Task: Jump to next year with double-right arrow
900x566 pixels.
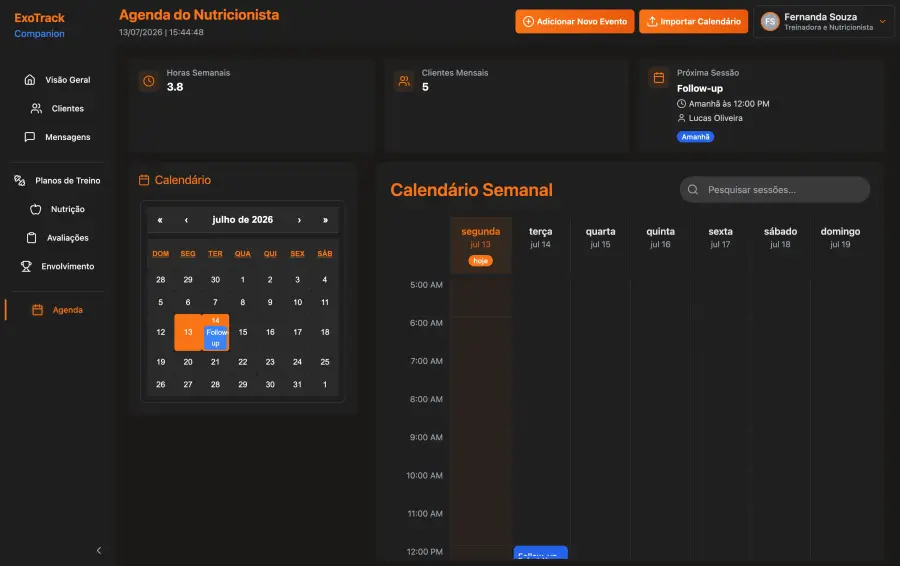Action: point(325,220)
